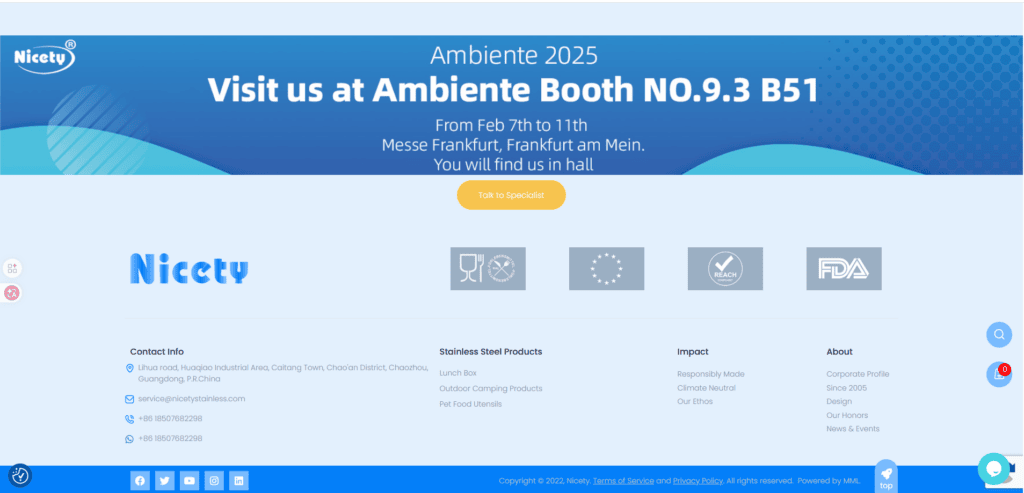Image resolution: width=1024 pixels, height=493 pixels.
Task: Open the Since 2005 link
Action: click(846, 388)
